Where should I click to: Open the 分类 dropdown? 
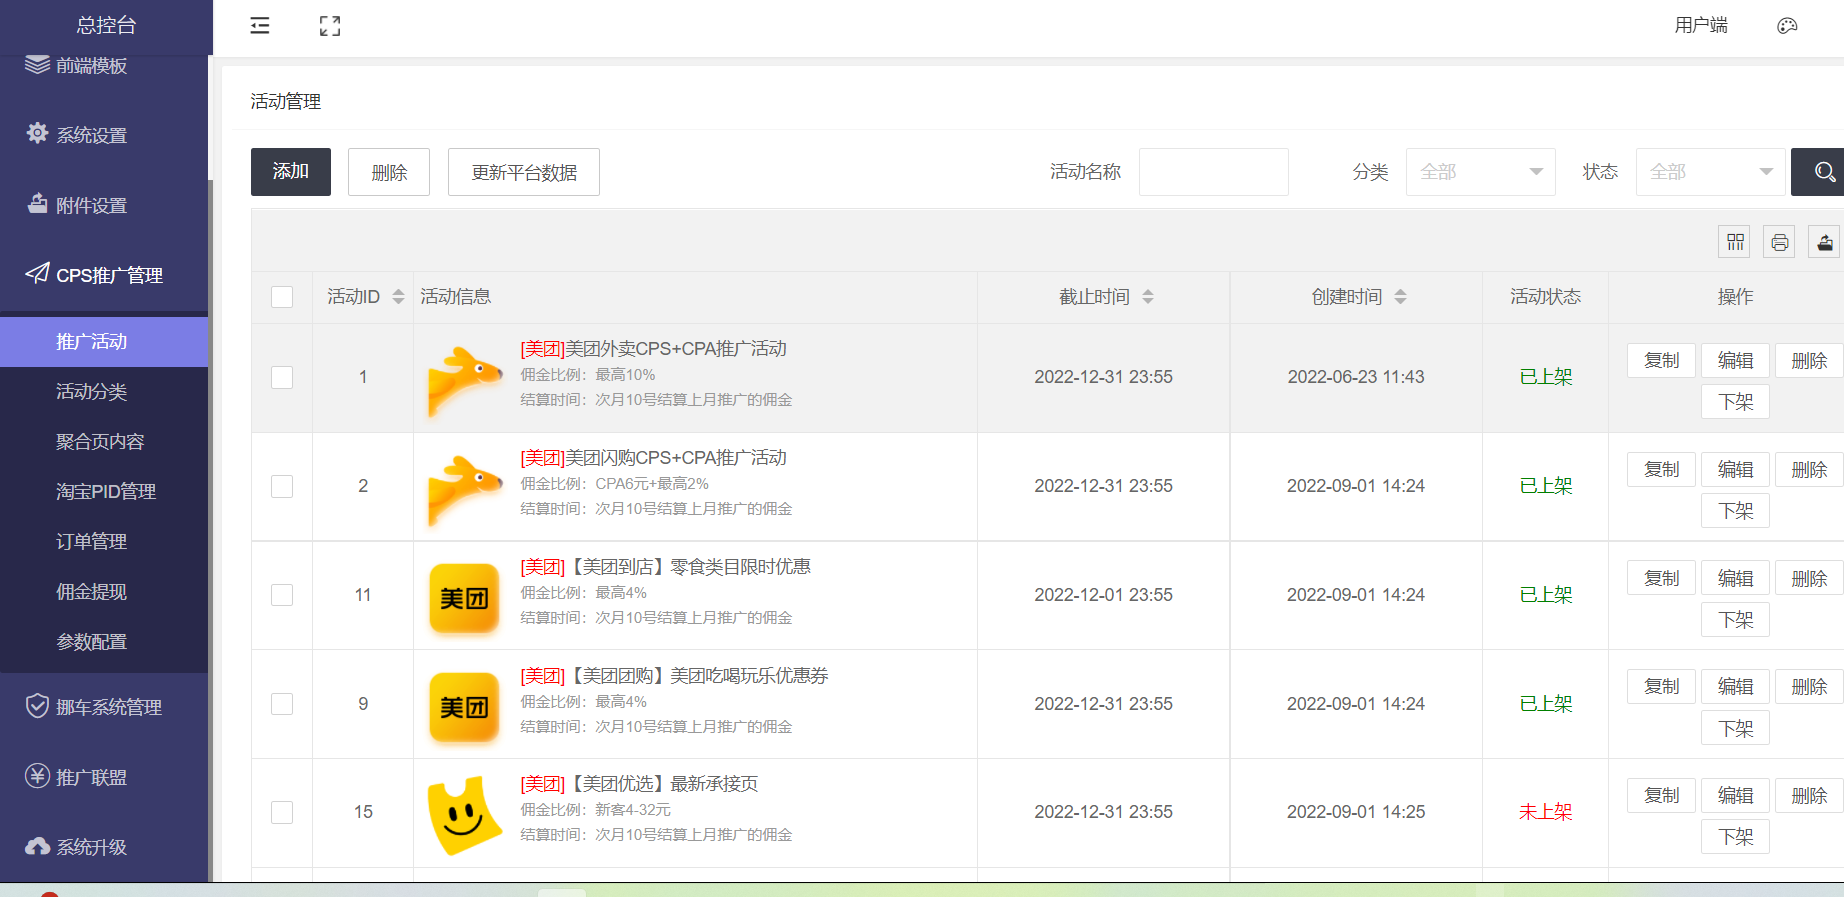[1480, 172]
